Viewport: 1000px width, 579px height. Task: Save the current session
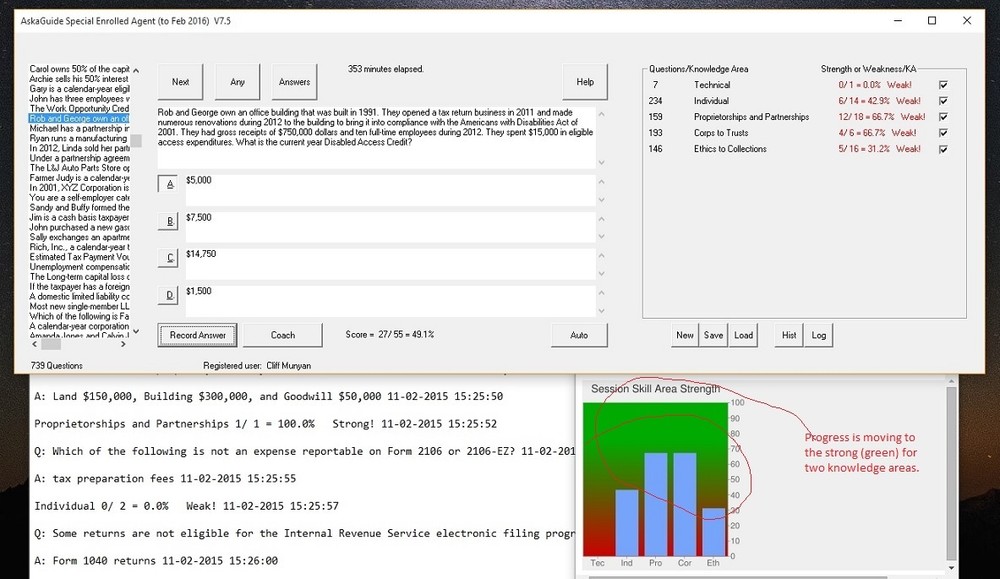point(714,335)
